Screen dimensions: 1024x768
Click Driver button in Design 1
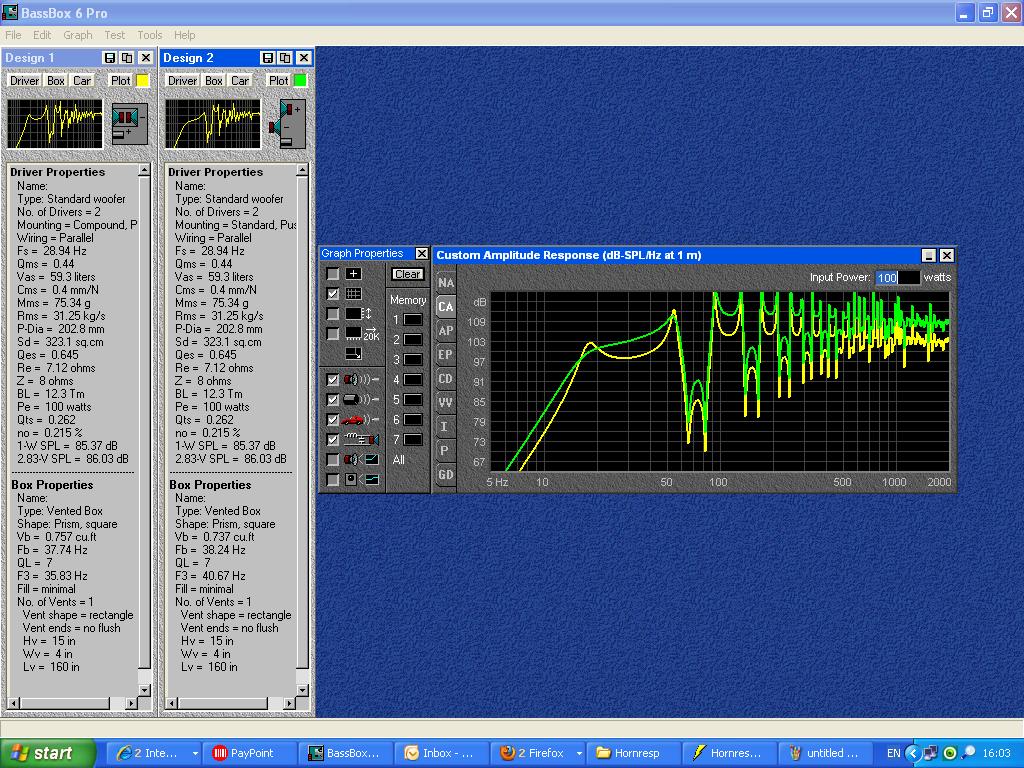click(25, 80)
